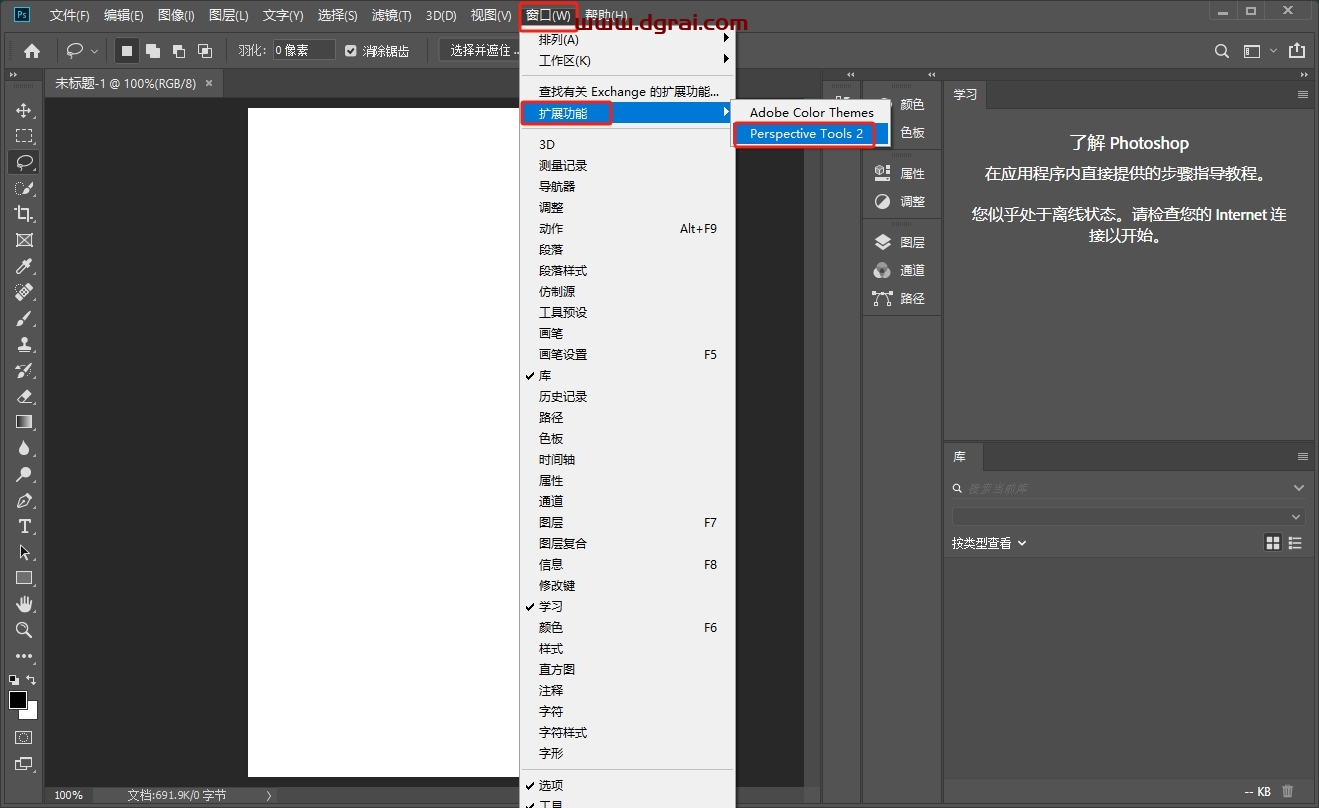
Task: Open the 文件(F) menu
Action: [69, 15]
